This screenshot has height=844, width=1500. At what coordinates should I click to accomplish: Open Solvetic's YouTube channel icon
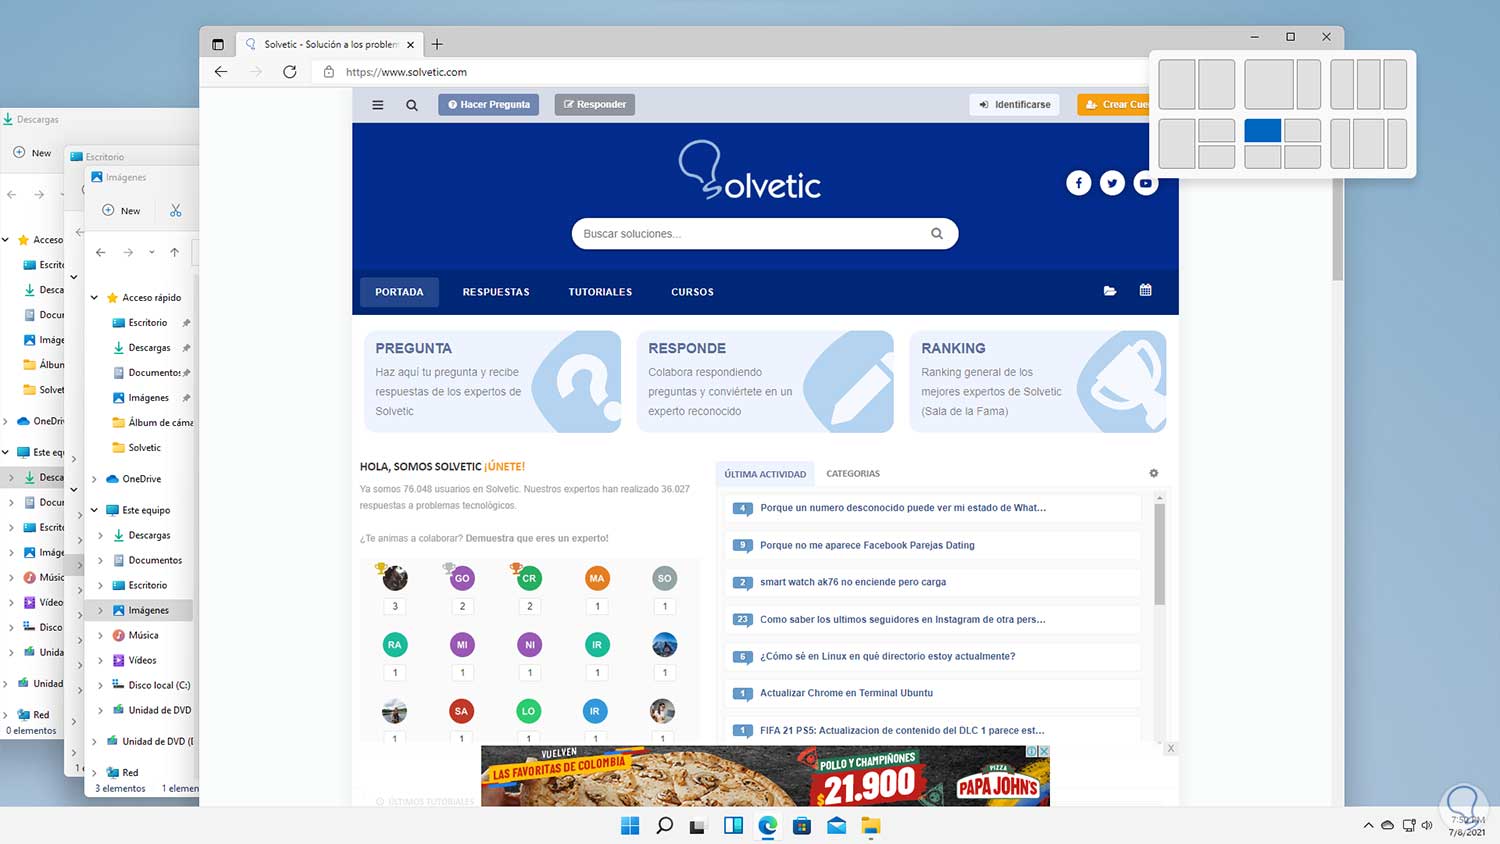(1146, 183)
